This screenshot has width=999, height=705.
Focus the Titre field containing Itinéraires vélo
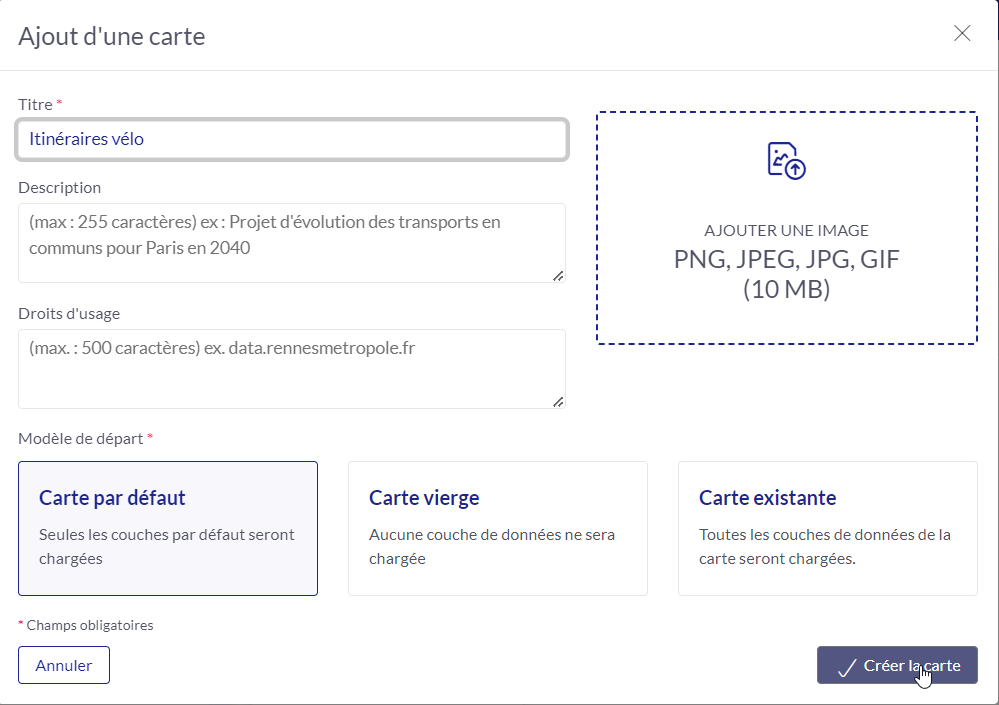pyautogui.click(x=292, y=139)
